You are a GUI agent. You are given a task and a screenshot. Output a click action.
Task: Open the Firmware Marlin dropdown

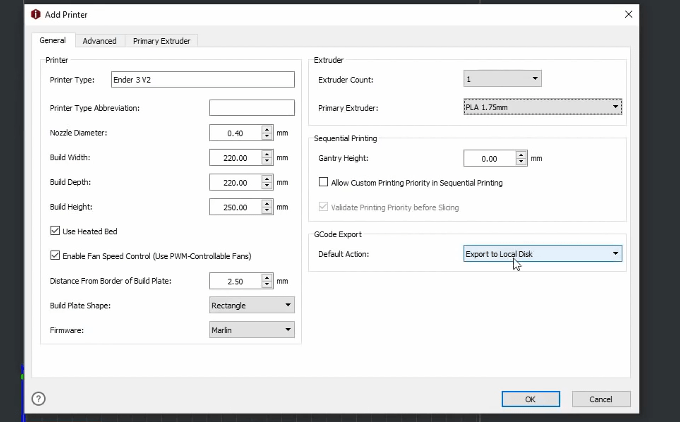[252, 330]
